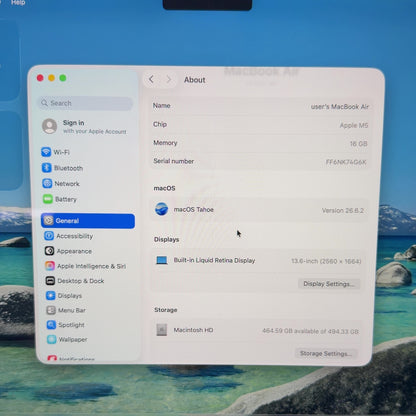Select the Bluetooth icon in sidebar
Screen dimensions: 416x416
[47, 168]
